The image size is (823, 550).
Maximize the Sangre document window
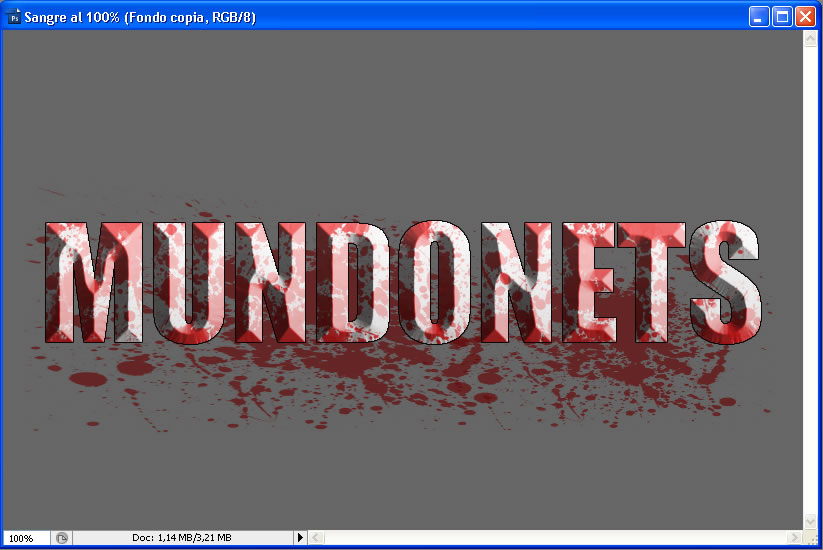[782, 17]
